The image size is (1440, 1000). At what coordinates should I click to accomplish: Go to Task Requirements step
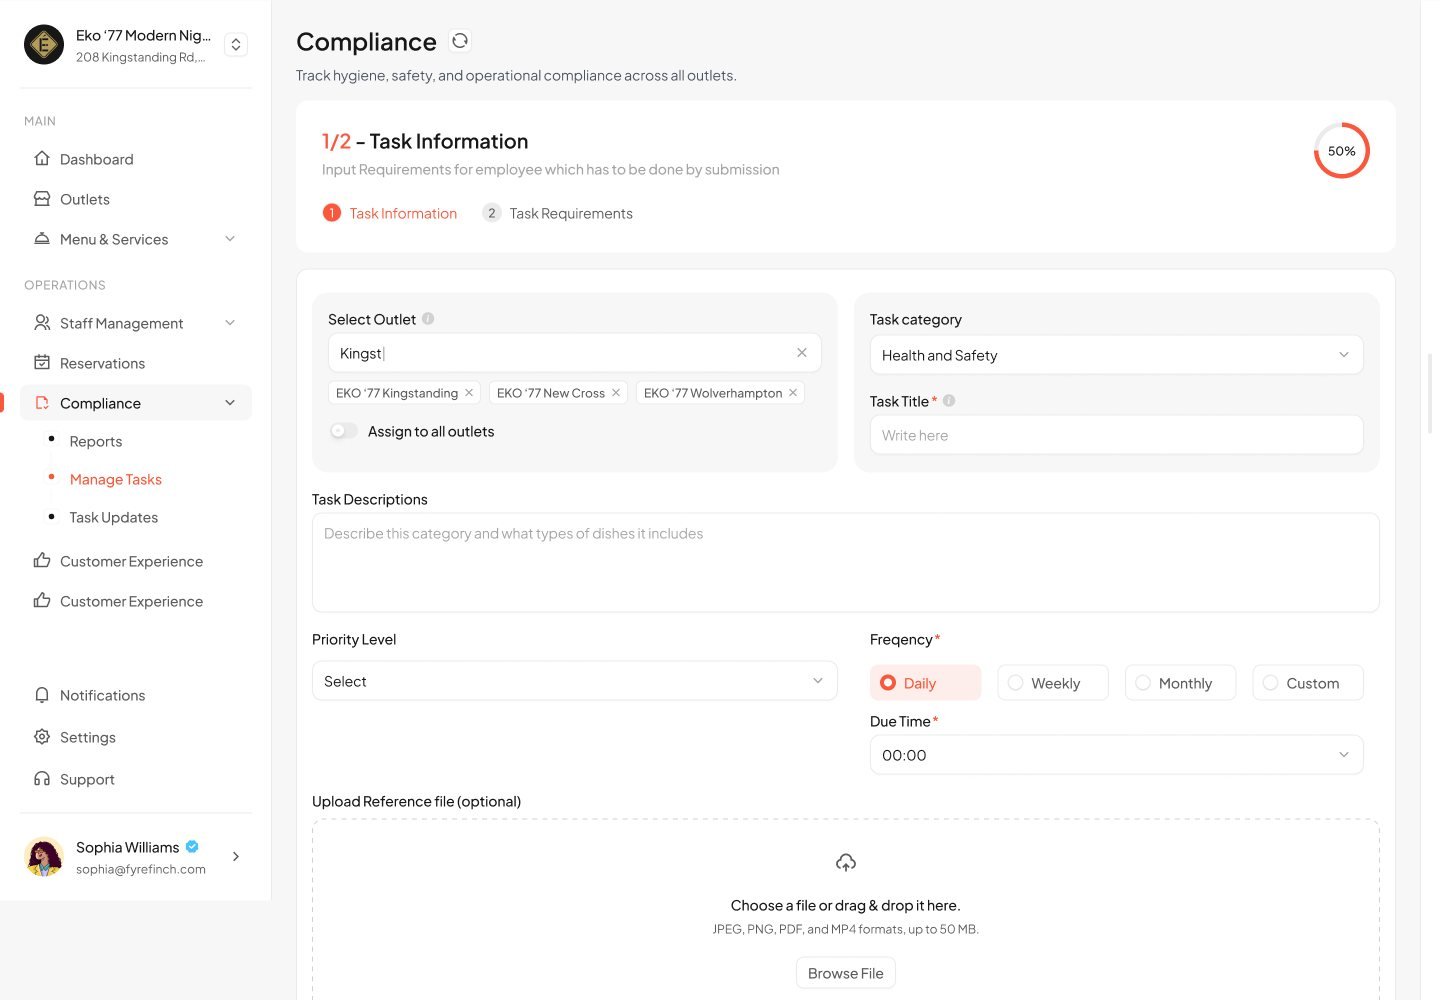click(557, 213)
